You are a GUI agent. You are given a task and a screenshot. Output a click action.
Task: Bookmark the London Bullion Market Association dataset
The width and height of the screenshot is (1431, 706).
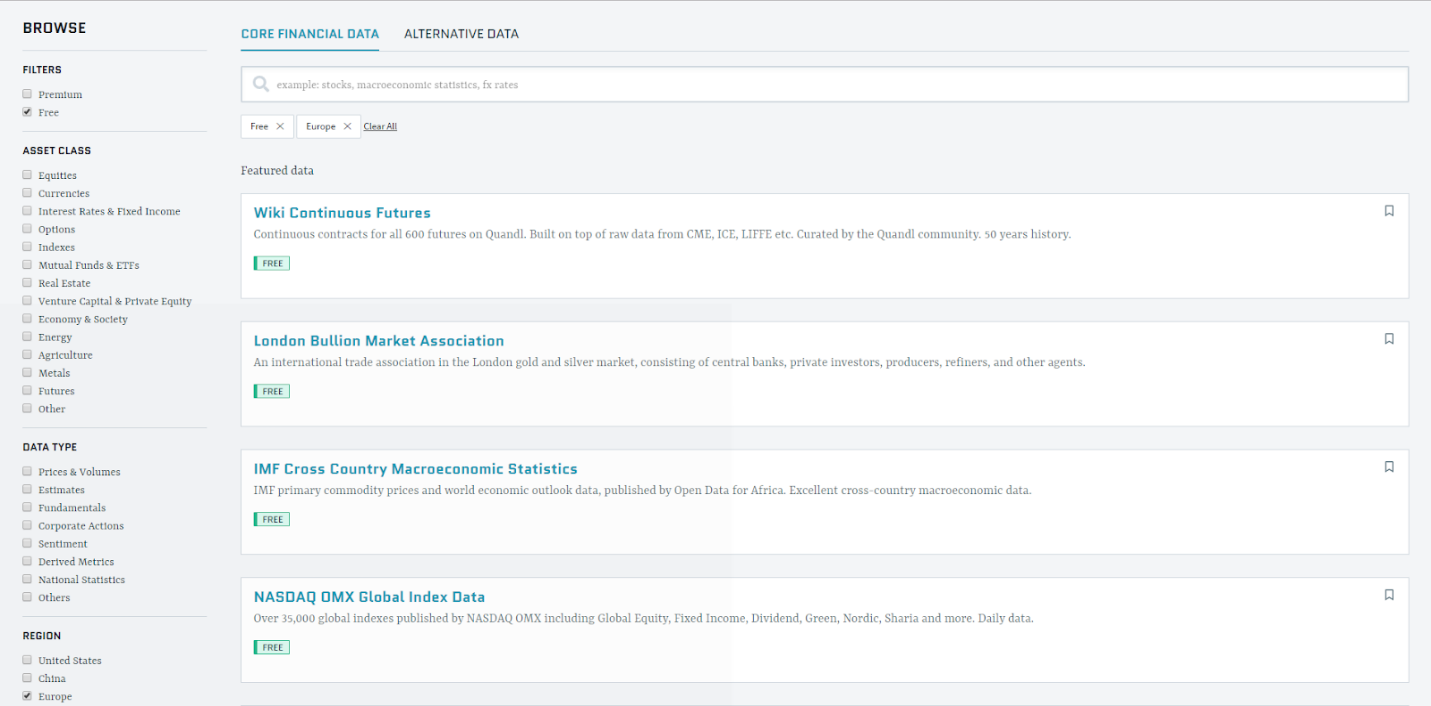pyautogui.click(x=1389, y=339)
